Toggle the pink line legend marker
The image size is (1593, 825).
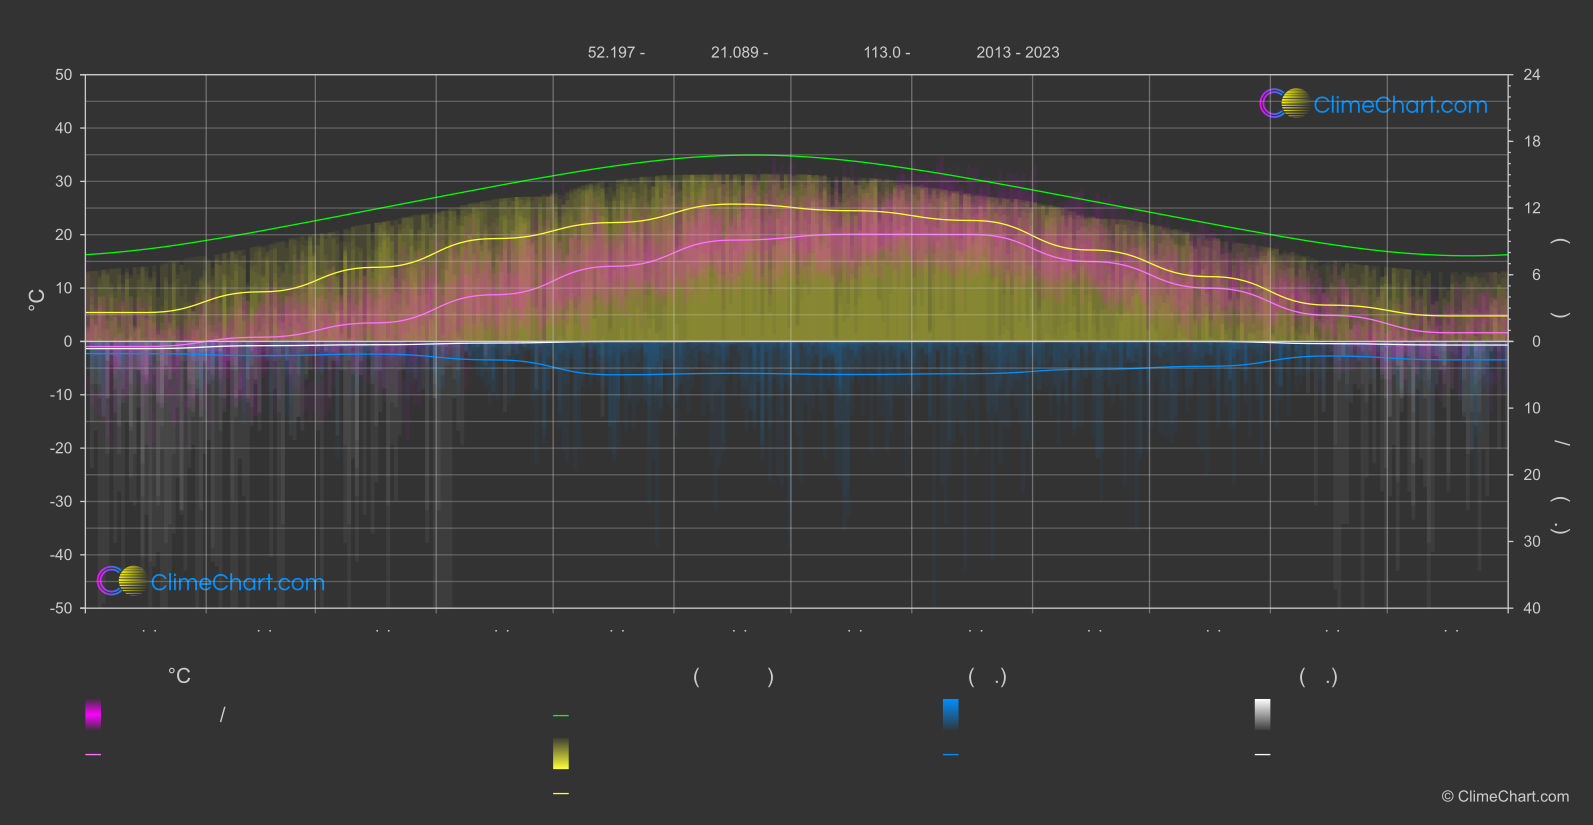93,755
